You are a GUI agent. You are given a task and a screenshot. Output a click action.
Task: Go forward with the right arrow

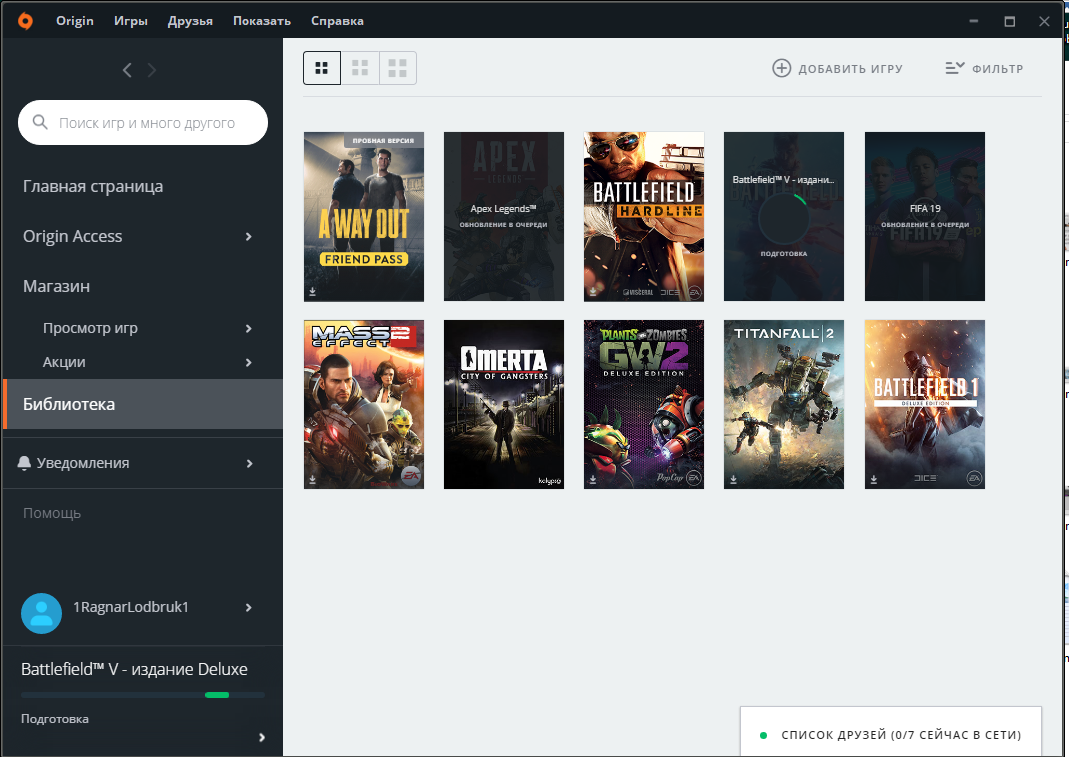[151, 70]
